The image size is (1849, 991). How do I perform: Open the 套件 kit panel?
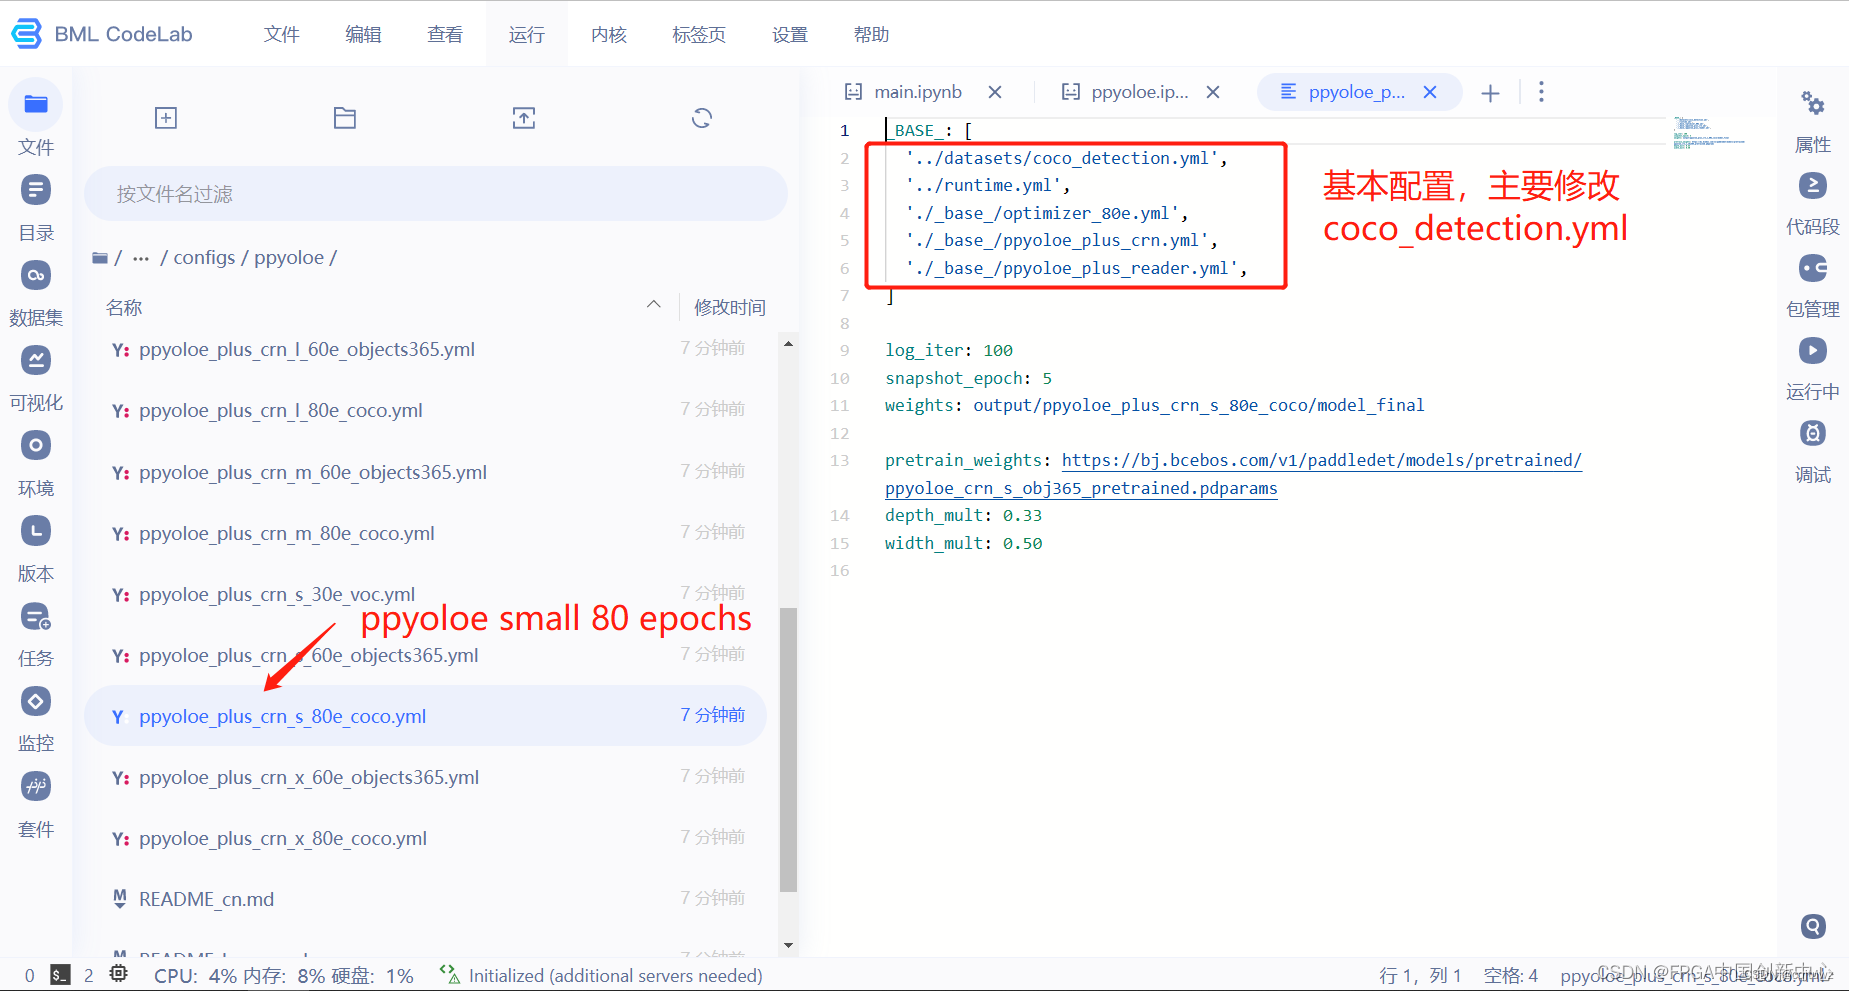(x=36, y=786)
